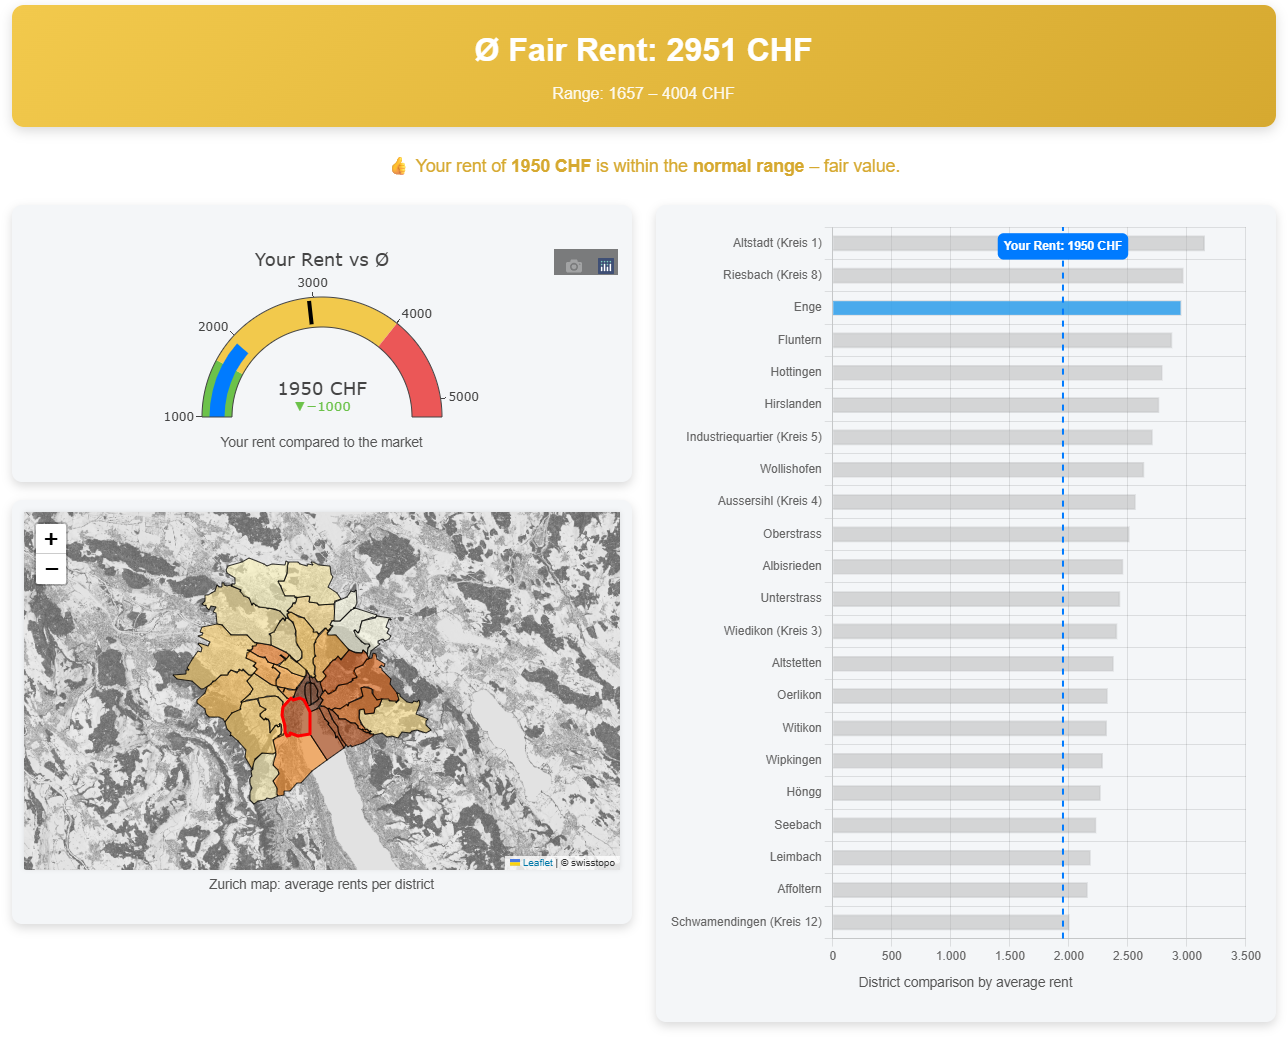Click the 'Wipkingen' district label

(793, 760)
